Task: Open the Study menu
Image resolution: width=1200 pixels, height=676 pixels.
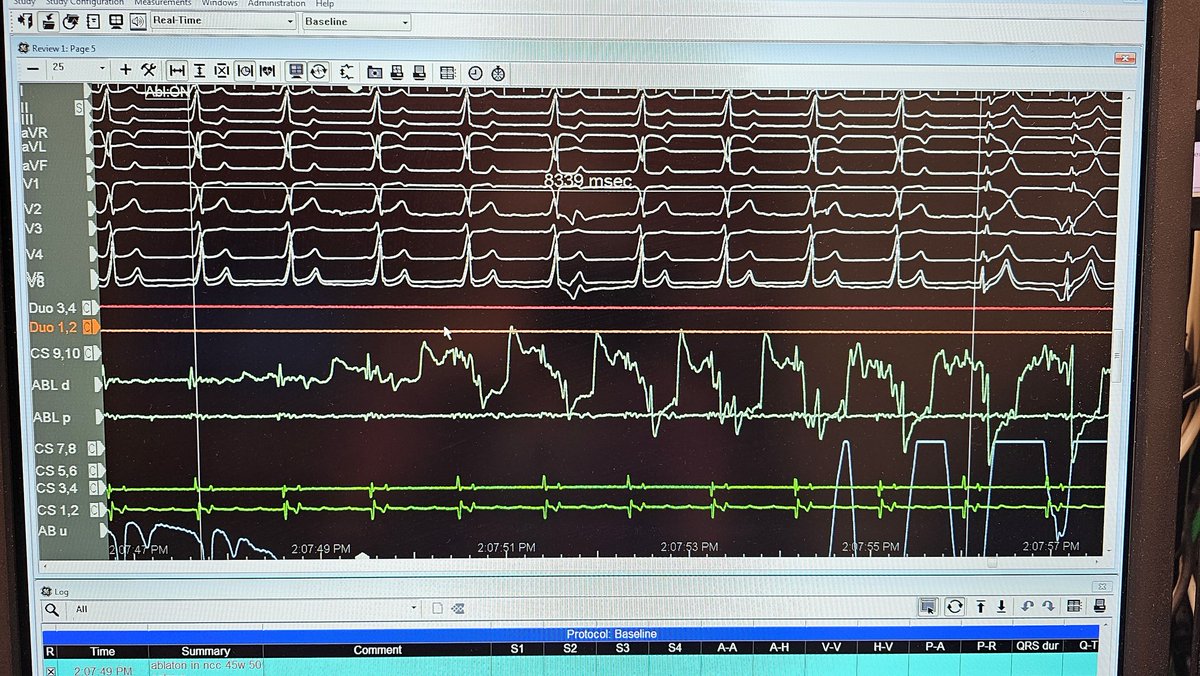Action: [25, 3]
